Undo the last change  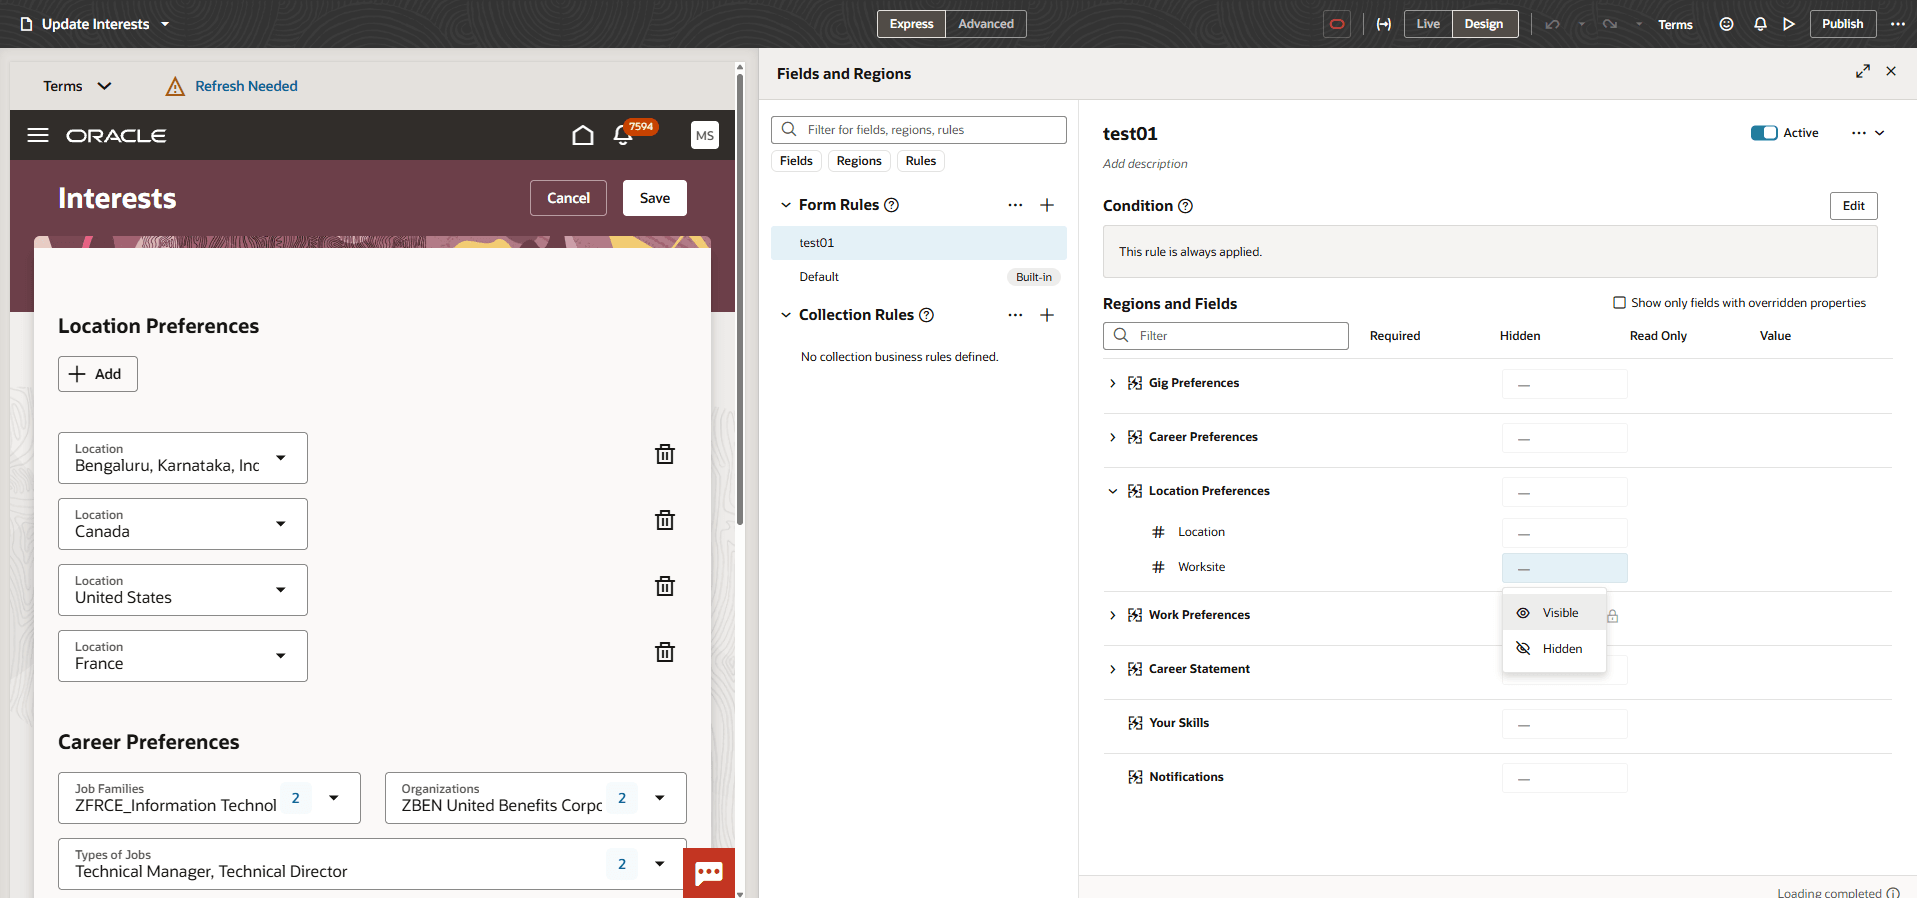tap(1552, 24)
